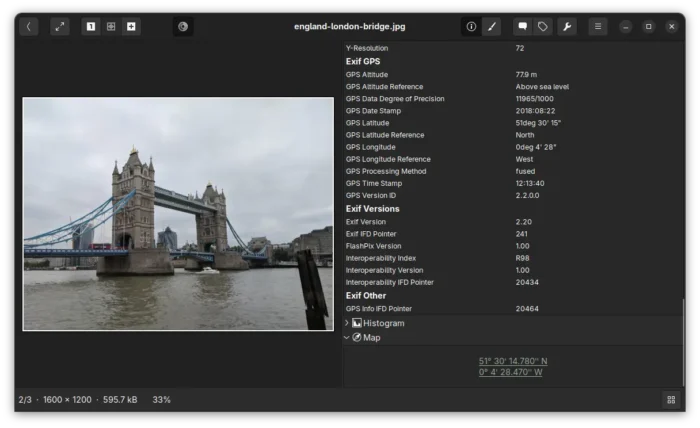Viewport: 700px width, 428px height.
Task: Toggle the edit image brush panel
Action: click(492, 26)
